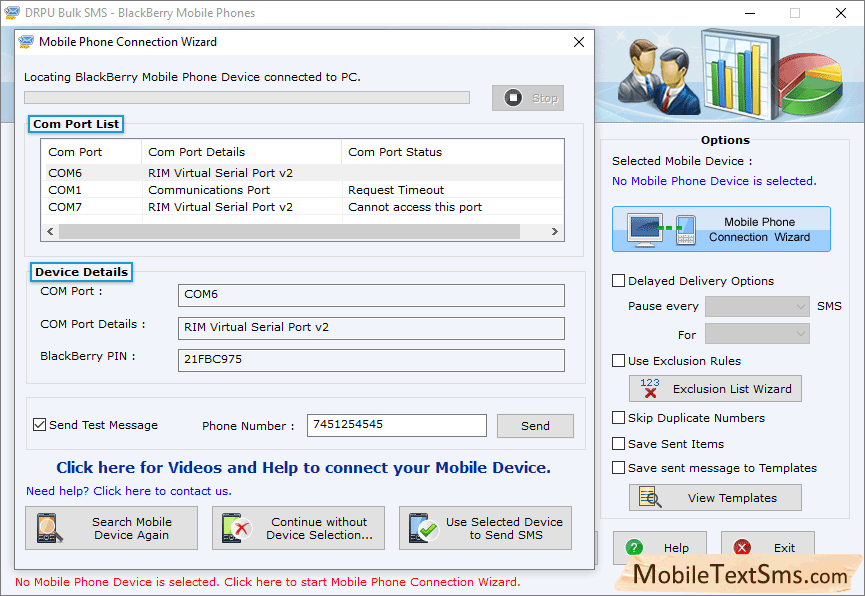Image resolution: width=865 pixels, height=596 pixels.
Task: Click the Device Details section label
Action: [x=82, y=272]
